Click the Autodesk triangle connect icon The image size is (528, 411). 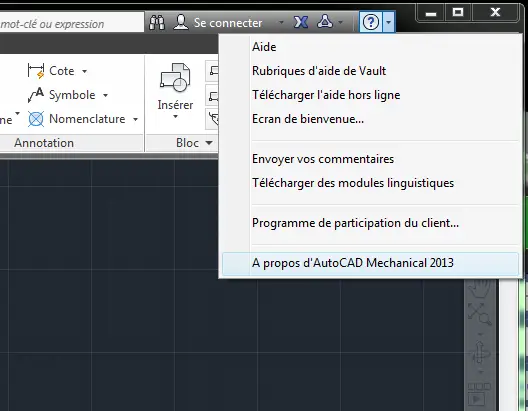coord(325,22)
